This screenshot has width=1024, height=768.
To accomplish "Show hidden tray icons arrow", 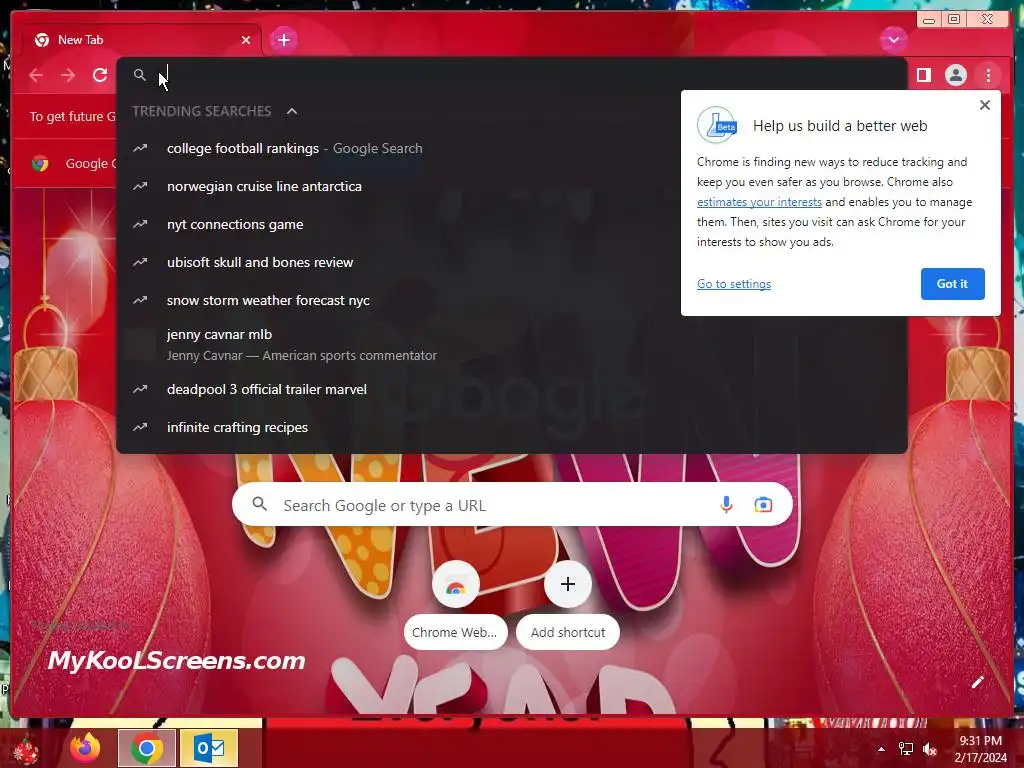I will tap(881, 749).
